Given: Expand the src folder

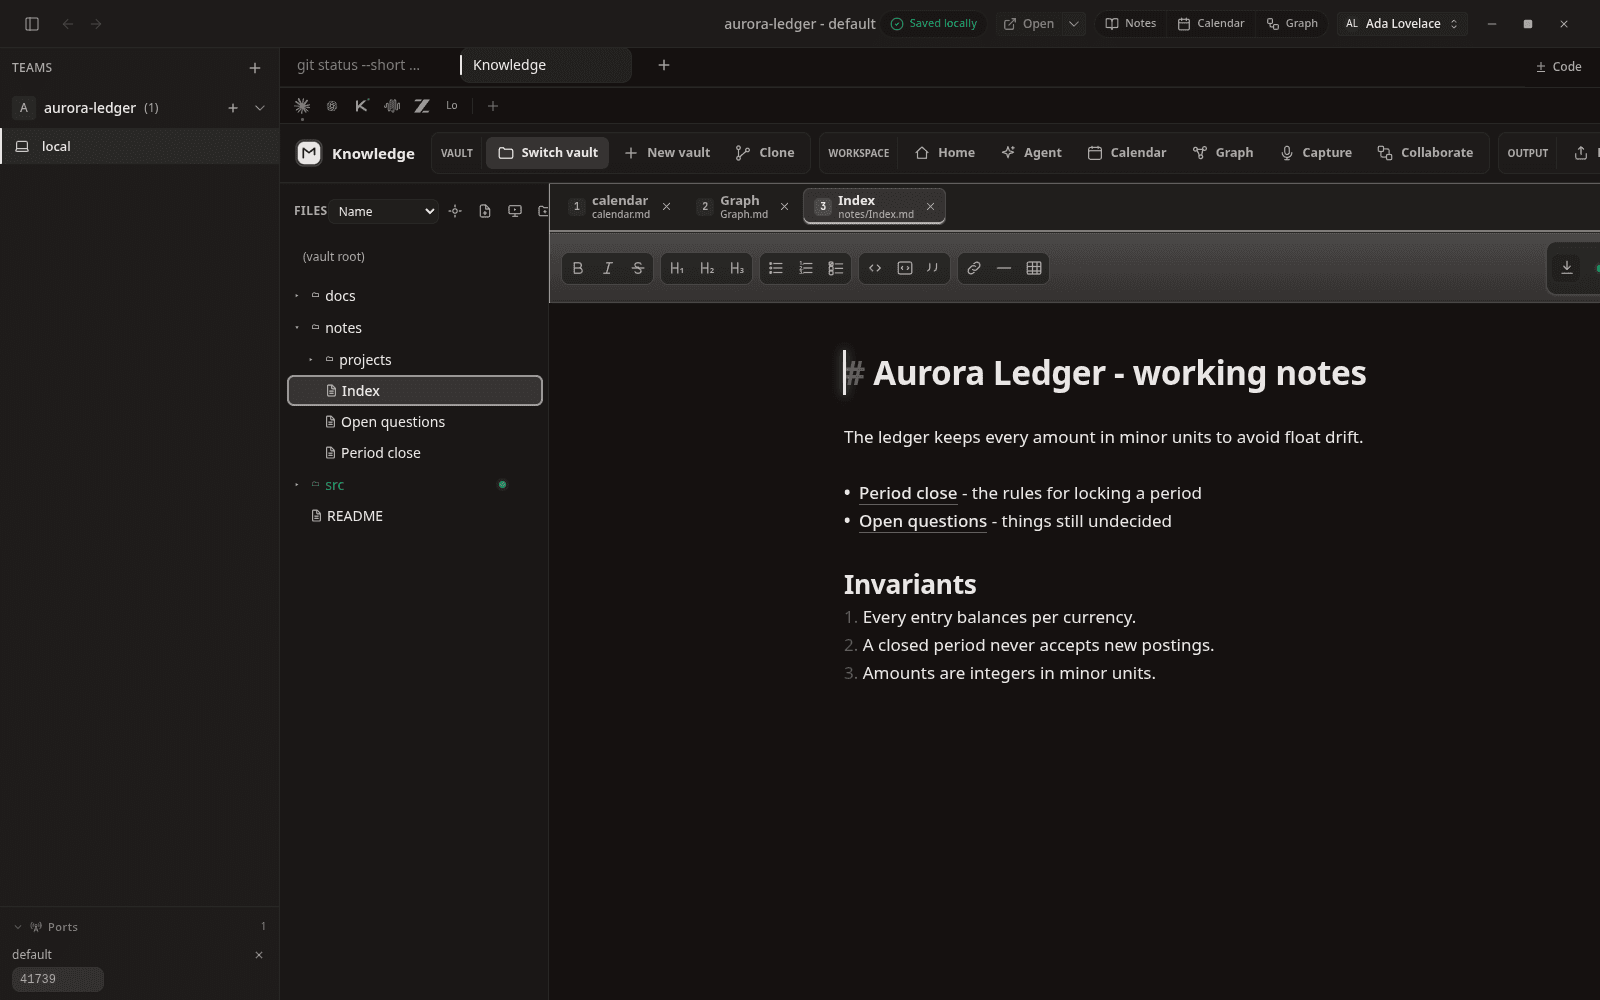Looking at the screenshot, I should (x=297, y=485).
